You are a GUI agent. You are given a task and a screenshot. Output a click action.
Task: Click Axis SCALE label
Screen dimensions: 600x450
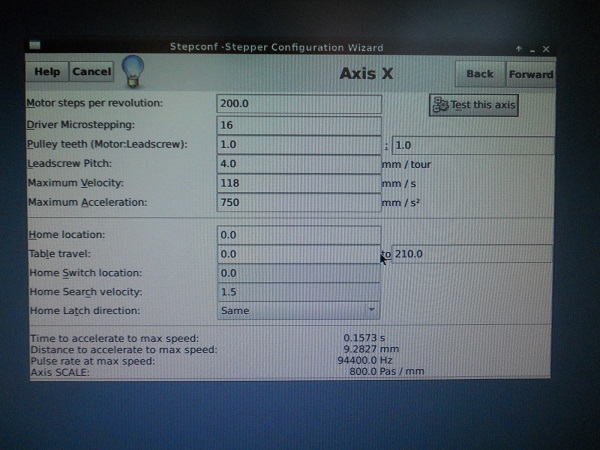pos(60,372)
